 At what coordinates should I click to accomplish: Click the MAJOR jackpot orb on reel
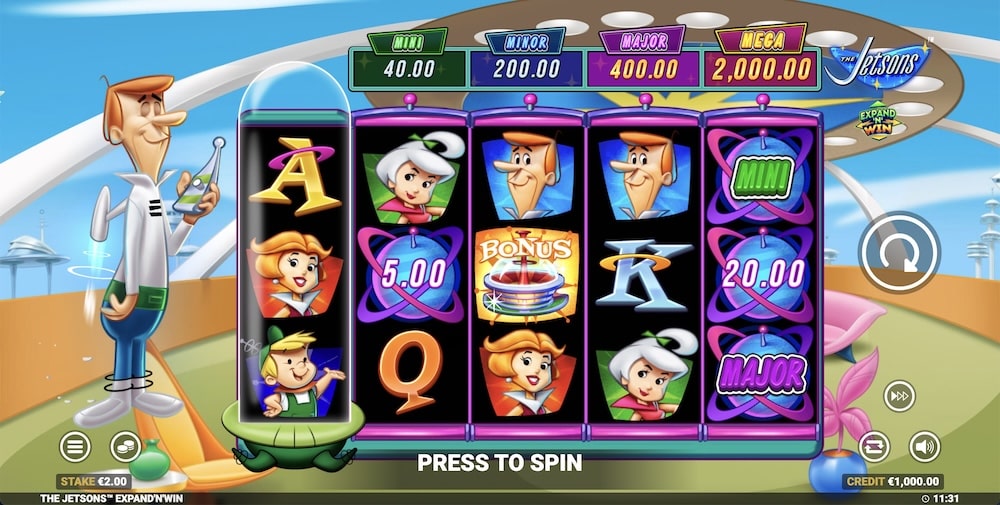tap(762, 374)
